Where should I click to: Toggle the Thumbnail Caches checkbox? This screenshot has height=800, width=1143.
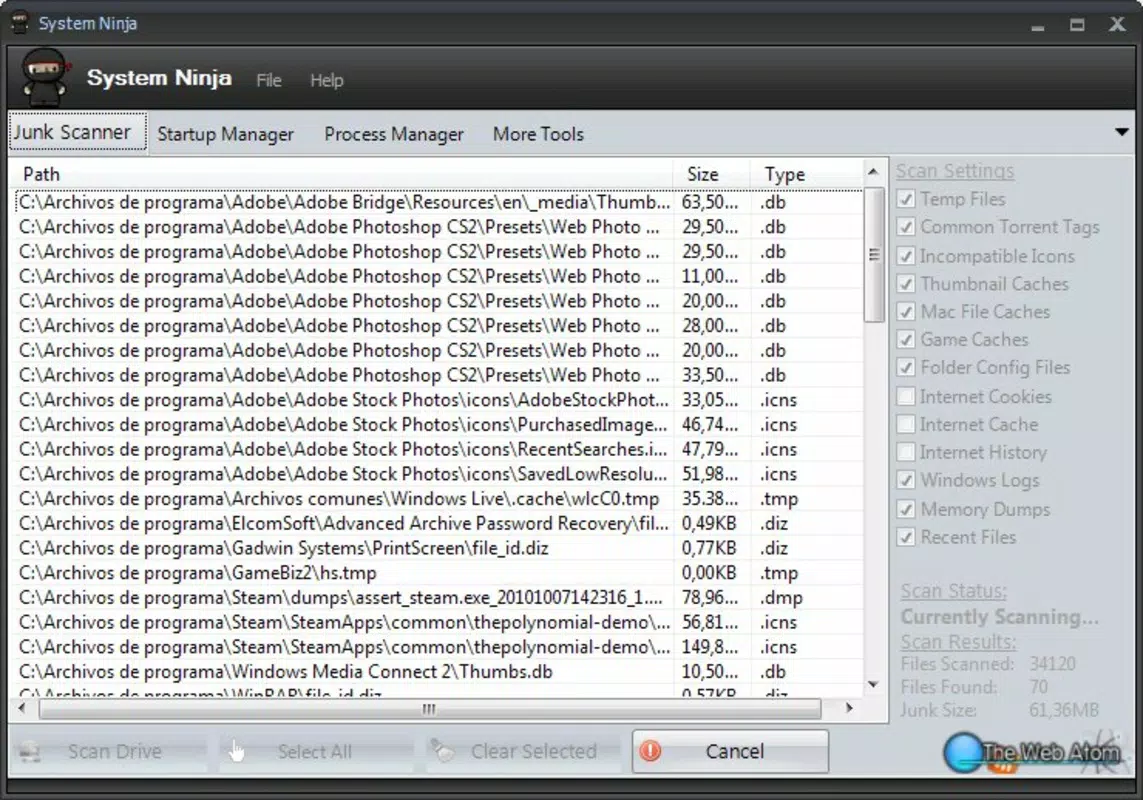click(905, 284)
